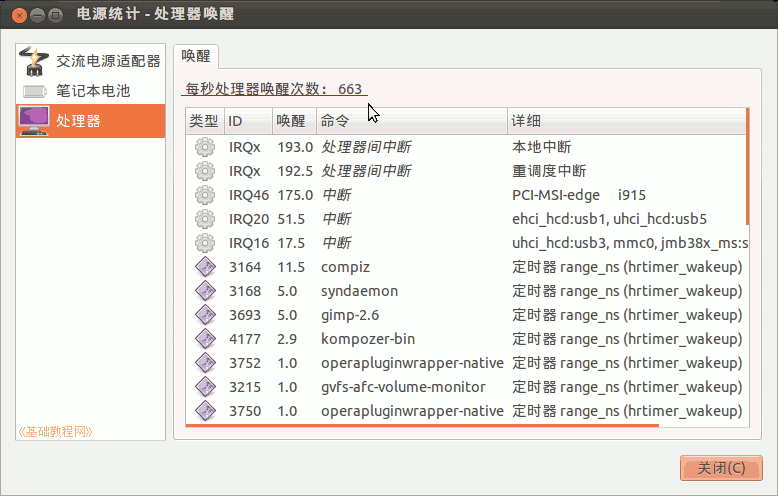Click the AC adapter icon in sidebar
778x496 pixels.
[x=35, y=61]
